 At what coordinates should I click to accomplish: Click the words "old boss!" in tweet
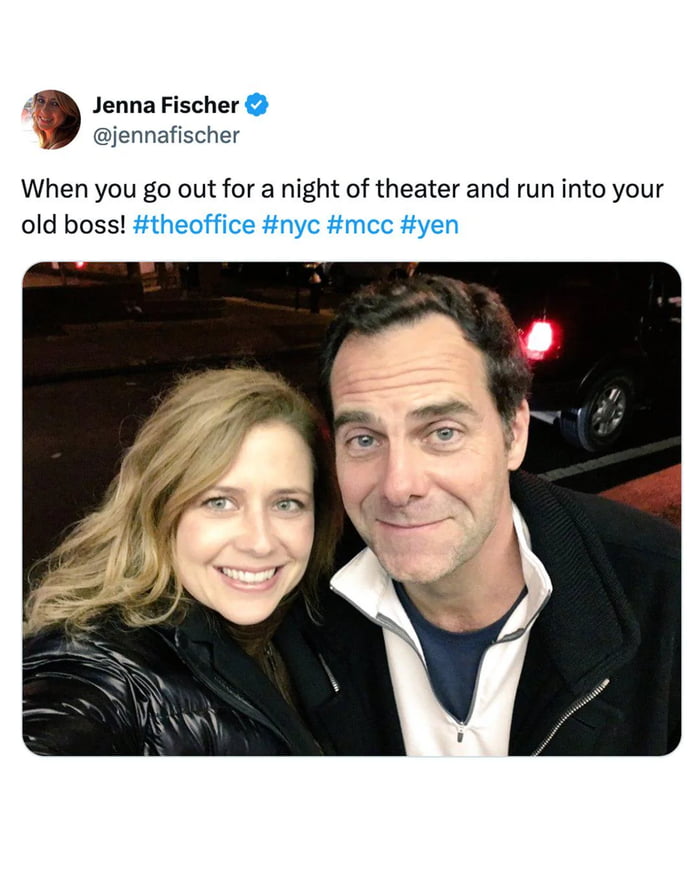[x=74, y=224]
